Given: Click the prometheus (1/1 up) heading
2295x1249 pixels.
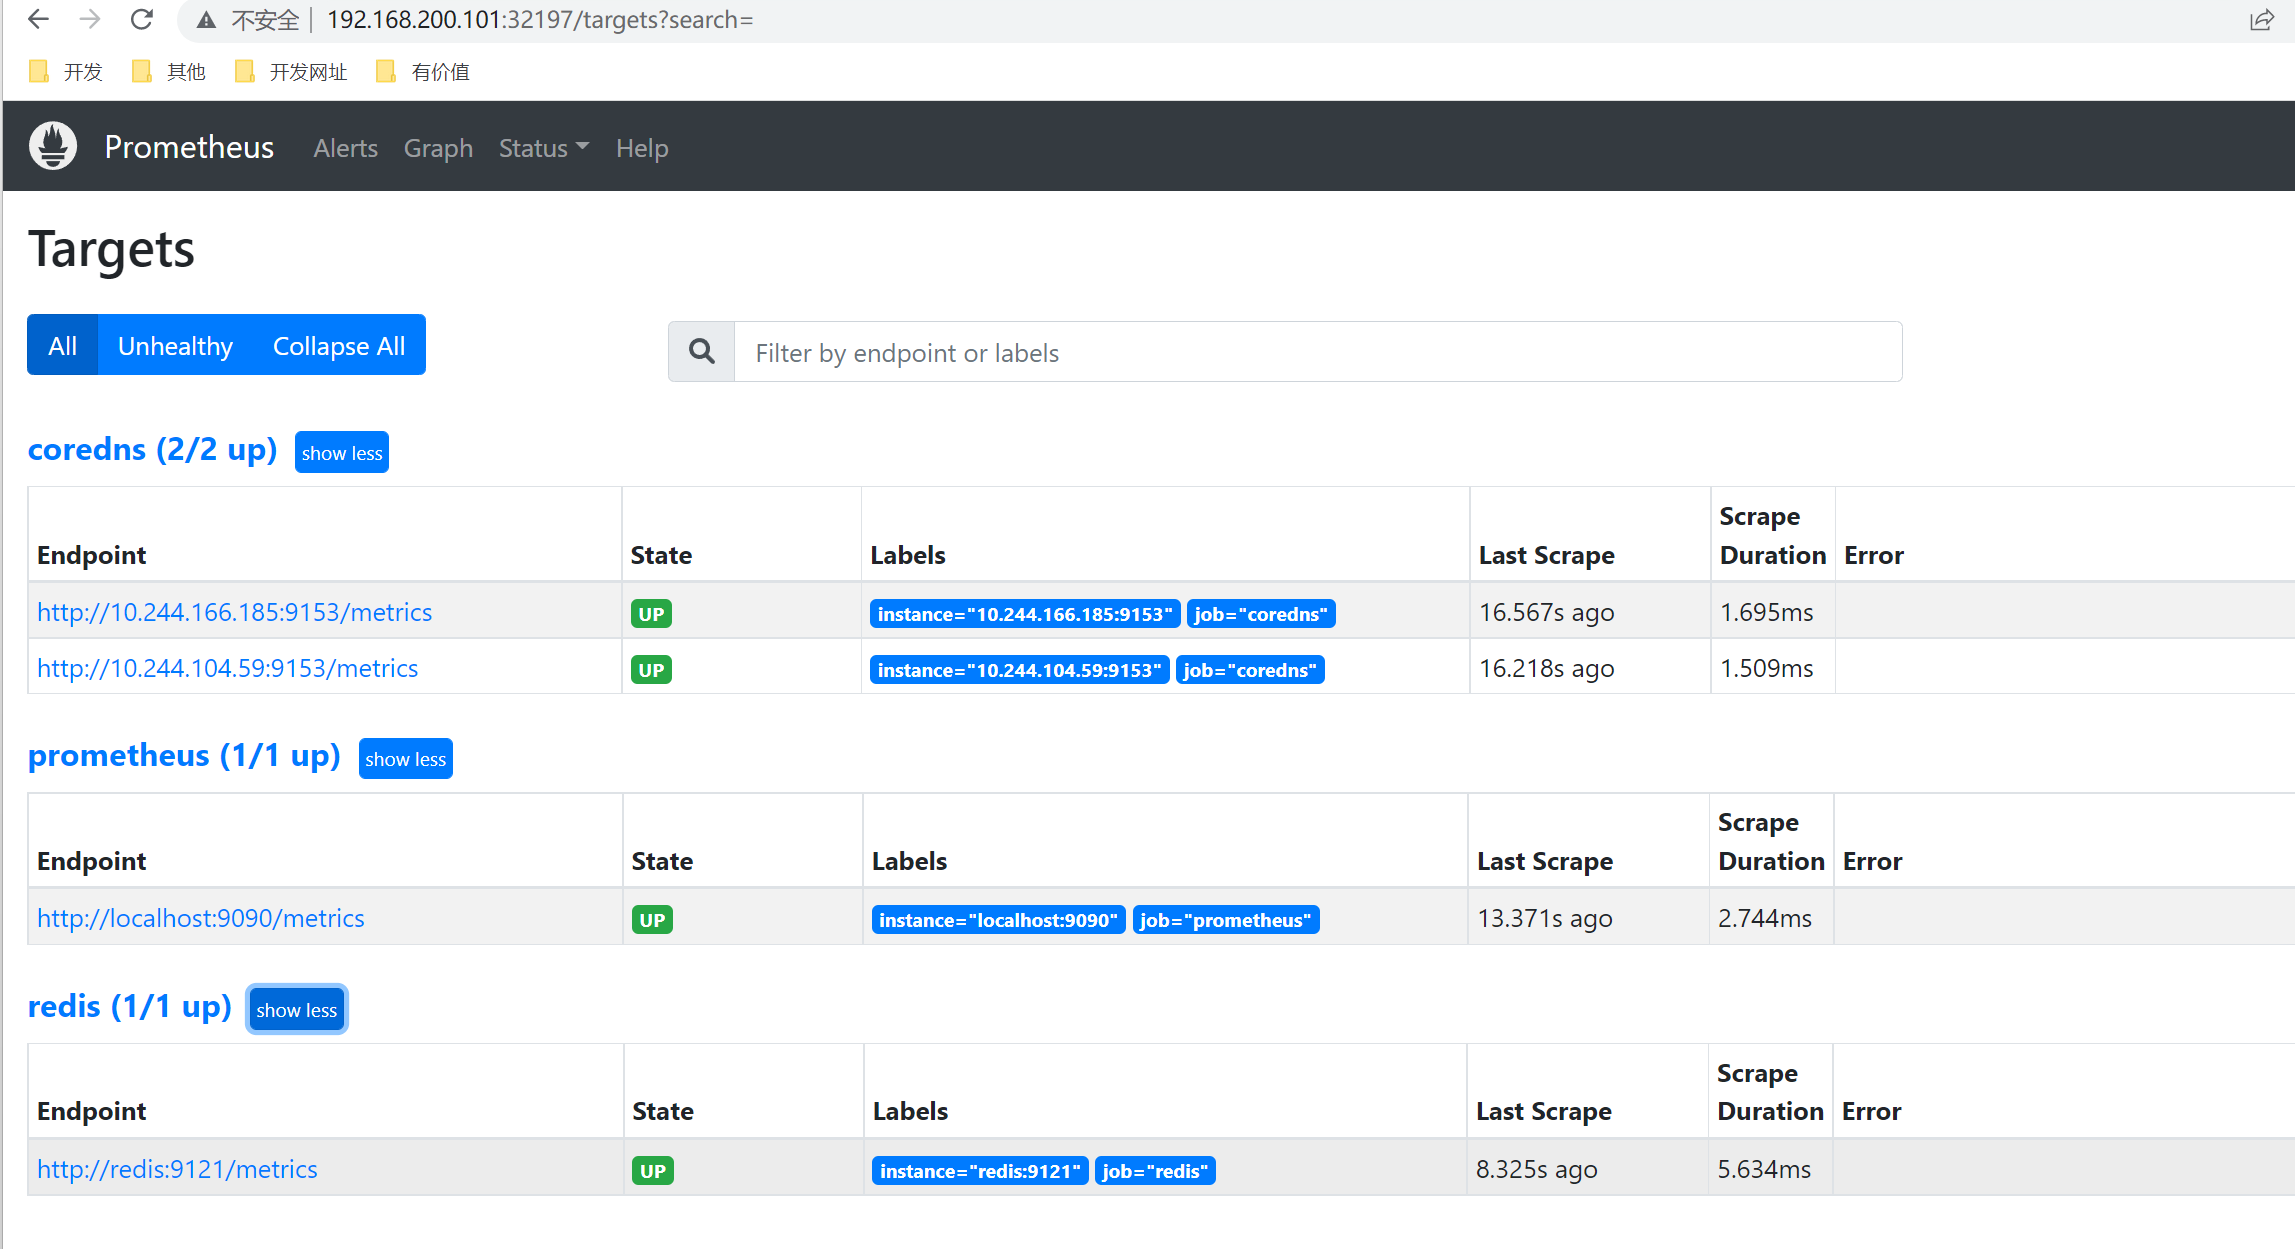Looking at the screenshot, I should click(x=185, y=755).
